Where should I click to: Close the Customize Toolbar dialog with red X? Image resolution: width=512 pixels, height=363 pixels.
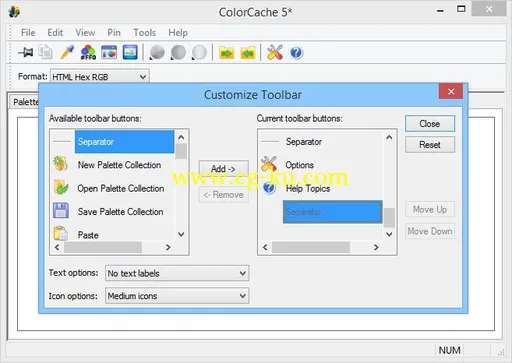[451, 91]
